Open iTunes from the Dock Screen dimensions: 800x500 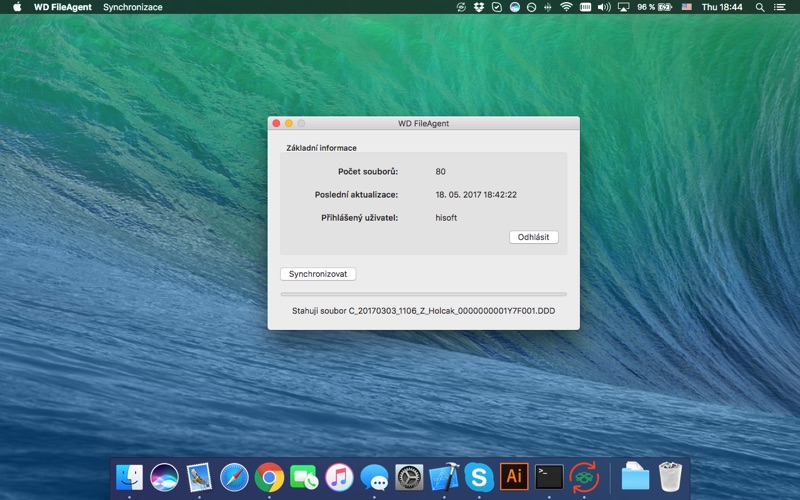click(x=339, y=477)
